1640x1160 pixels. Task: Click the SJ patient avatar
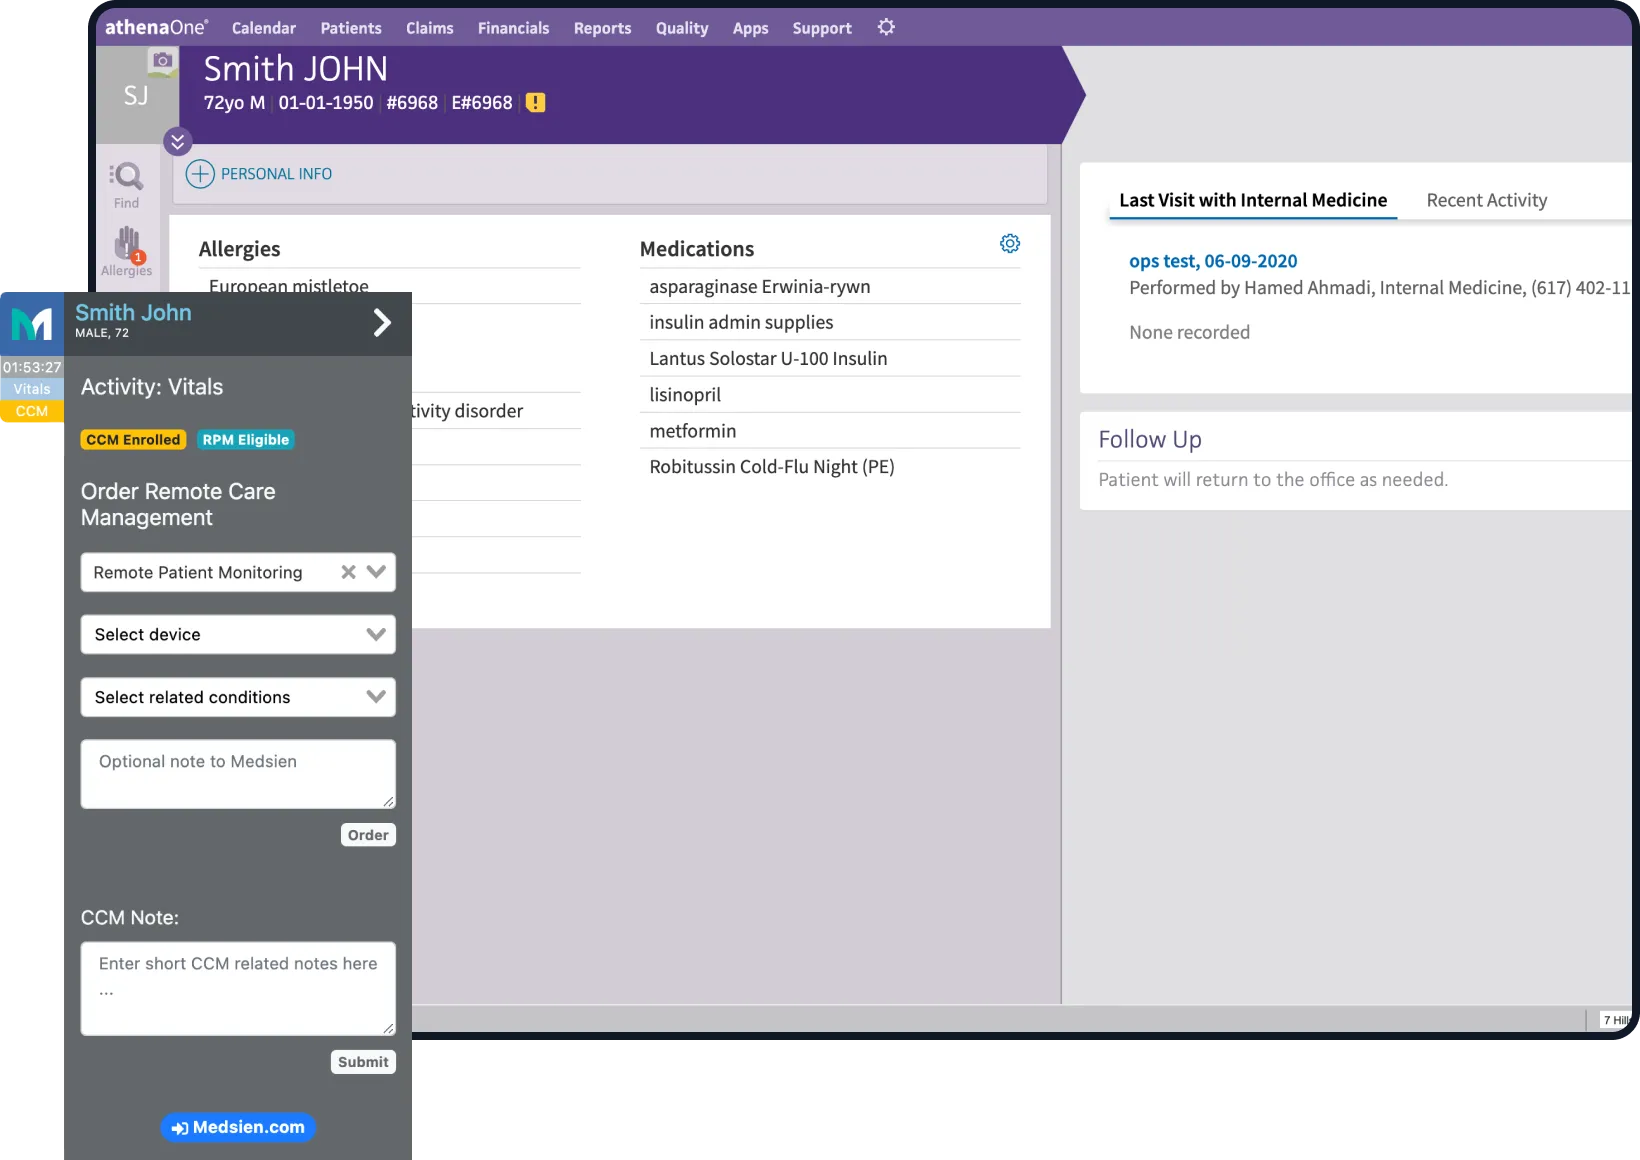(x=137, y=95)
